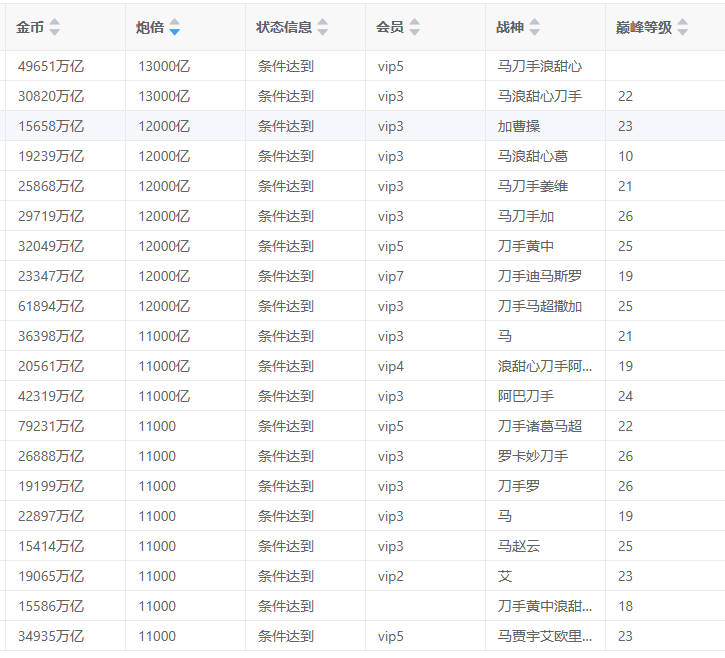Select the vip4 cell in 会员 column

[x=391, y=366]
